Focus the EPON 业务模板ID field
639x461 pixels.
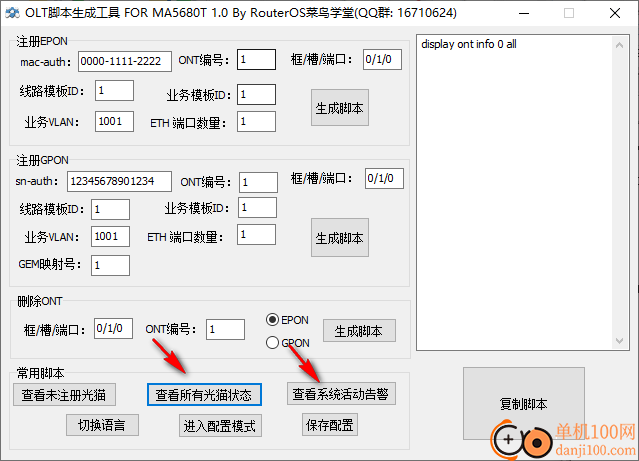(256, 95)
